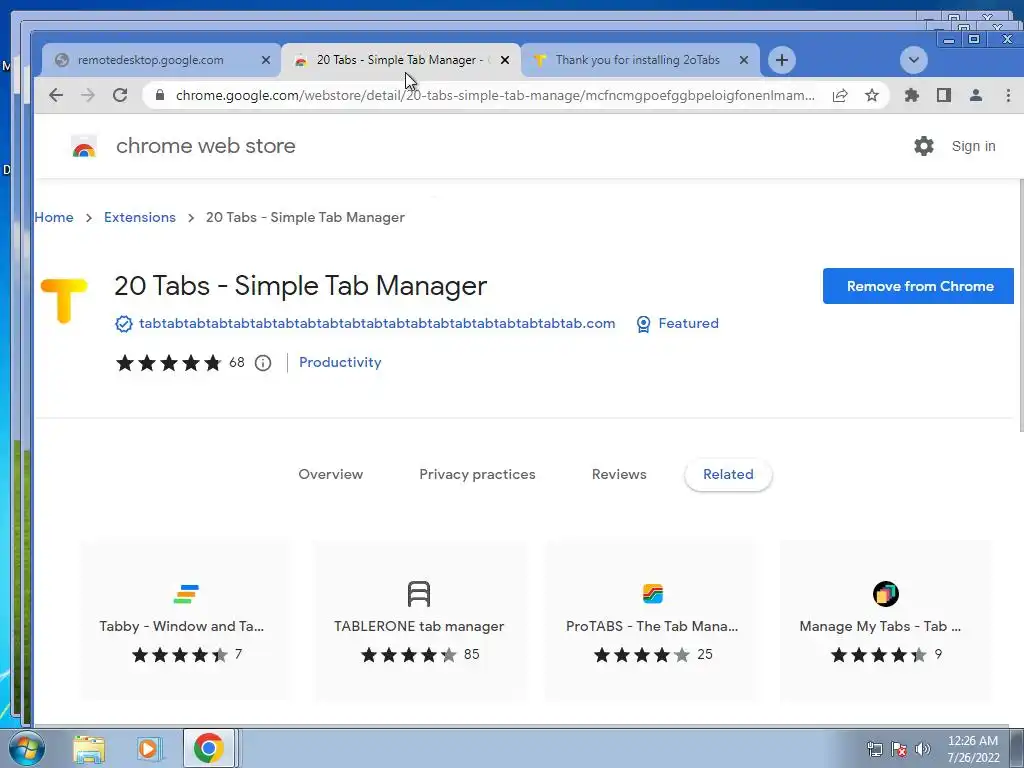Go to Home in the breadcrumb
1024x768 pixels.
[54, 217]
